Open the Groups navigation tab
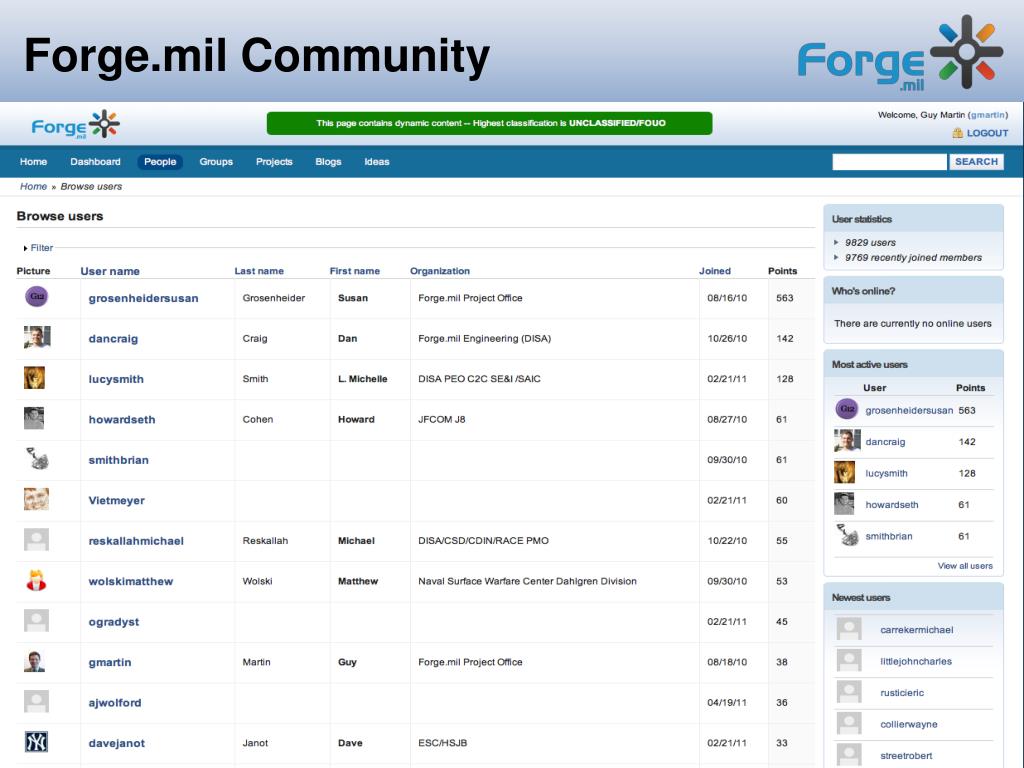Screen dimensions: 1024x768 tap(216, 162)
